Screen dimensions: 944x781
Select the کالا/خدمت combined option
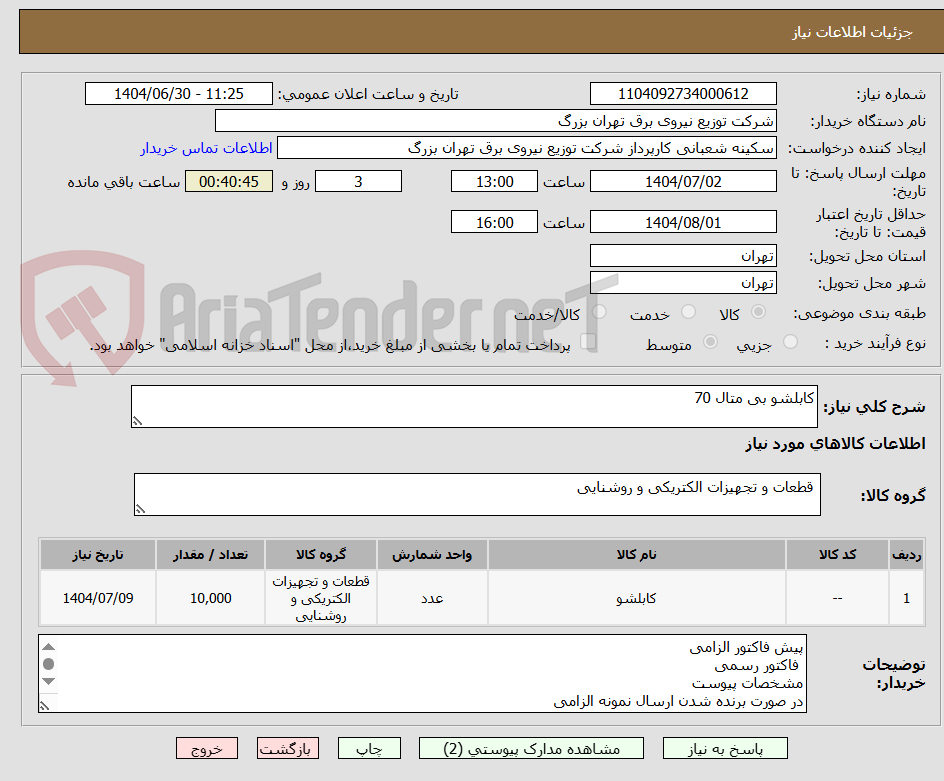(x=598, y=312)
